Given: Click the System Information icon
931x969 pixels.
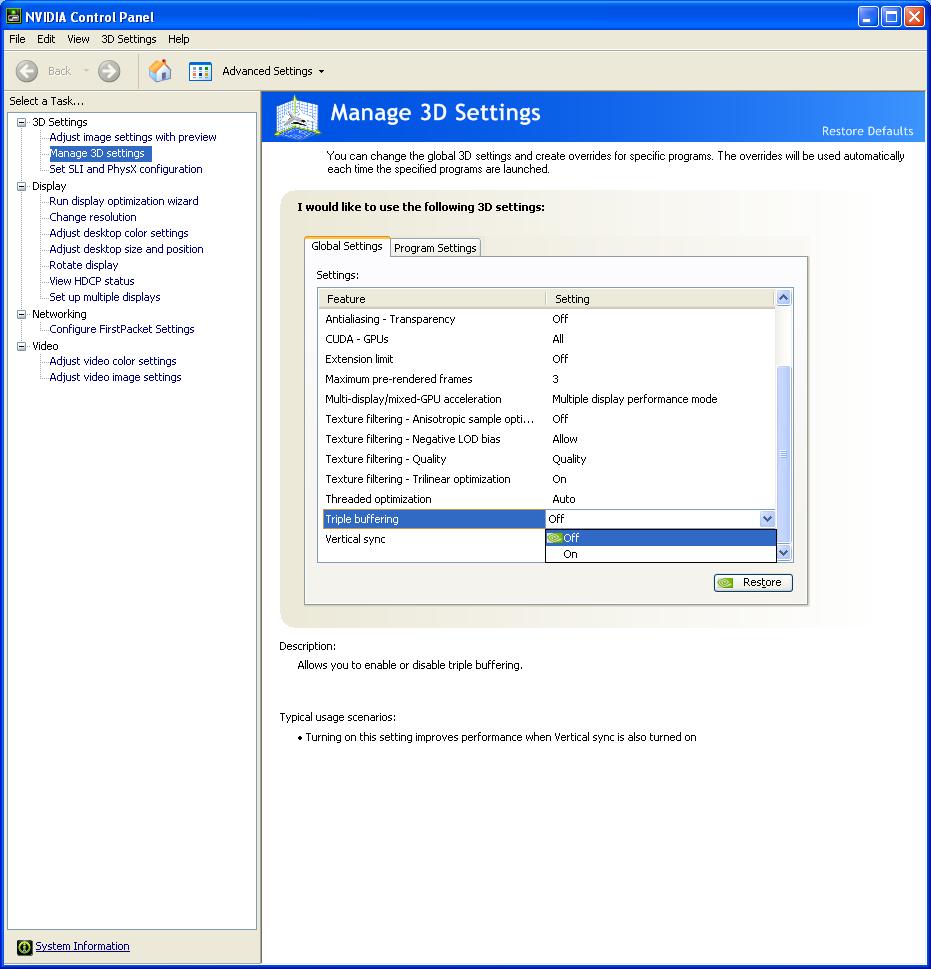Looking at the screenshot, I should (25, 947).
